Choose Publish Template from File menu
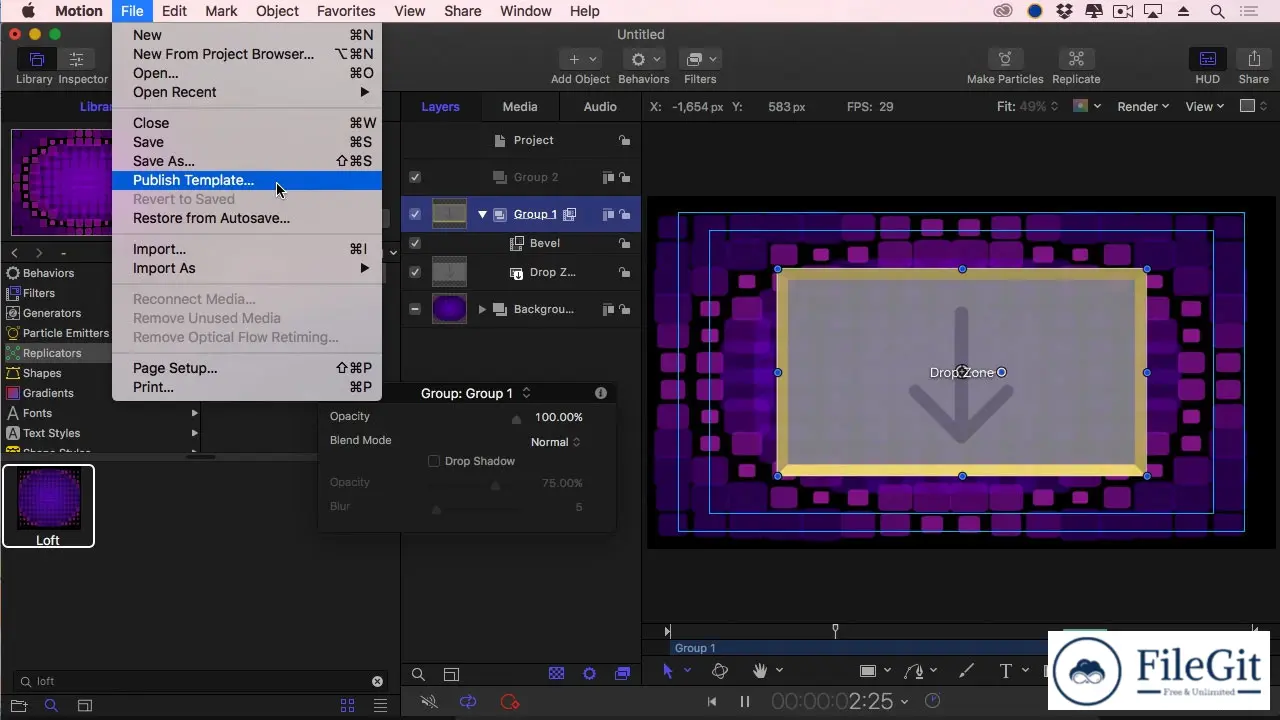Image resolution: width=1280 pixels, height=720 pixels. [x=247, y=180]
